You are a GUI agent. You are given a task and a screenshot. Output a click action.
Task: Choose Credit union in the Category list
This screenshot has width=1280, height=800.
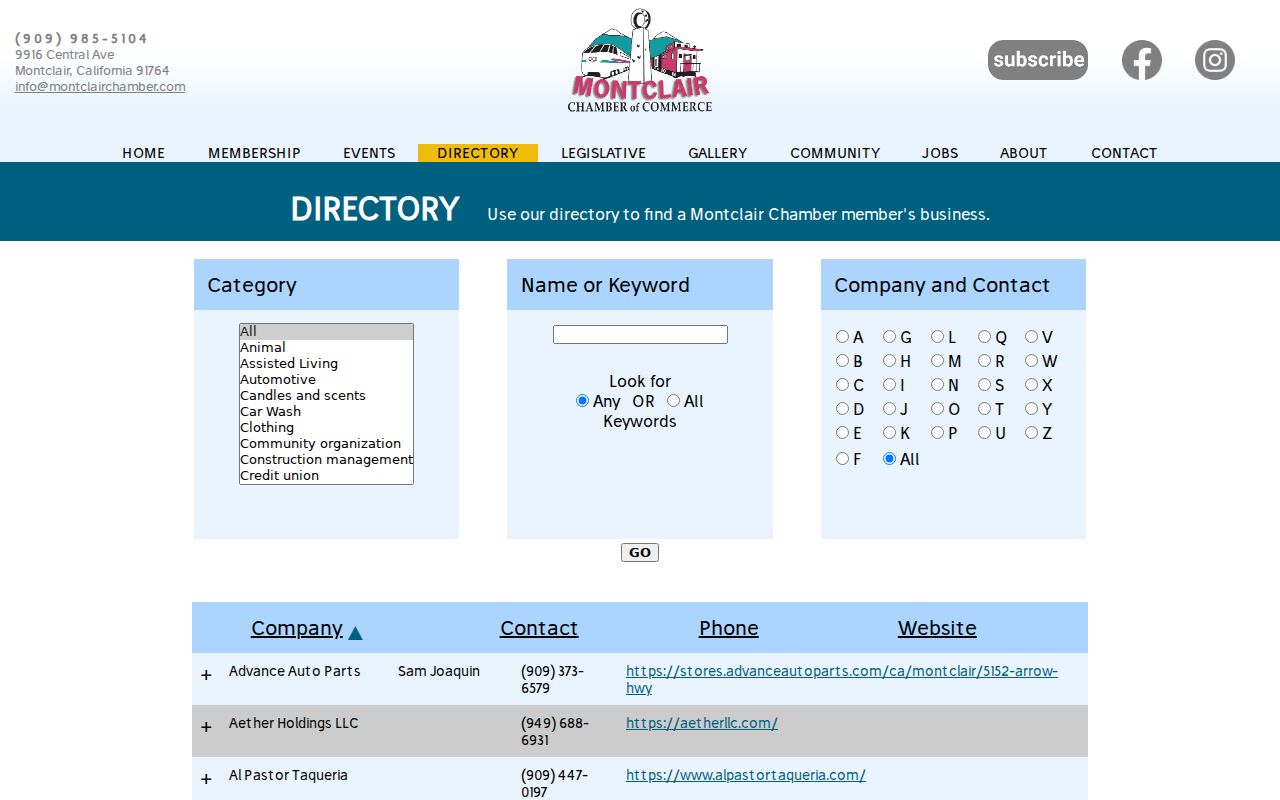[326, 476]
